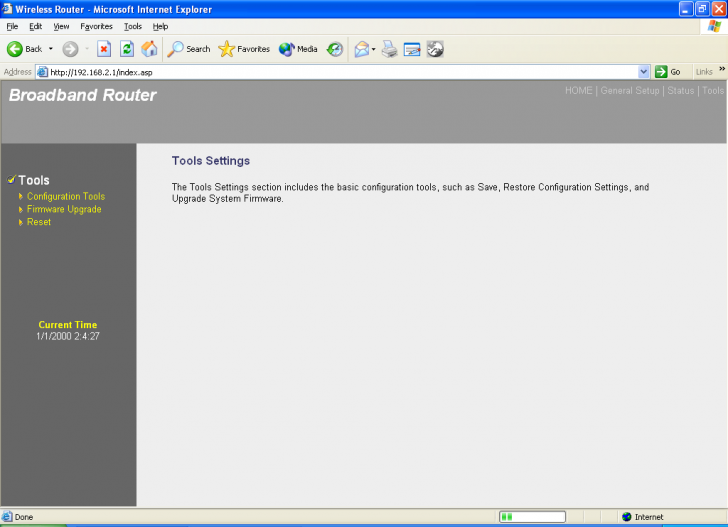Open the Search toolbar button
728x527 pixels.
click(189, 49)
